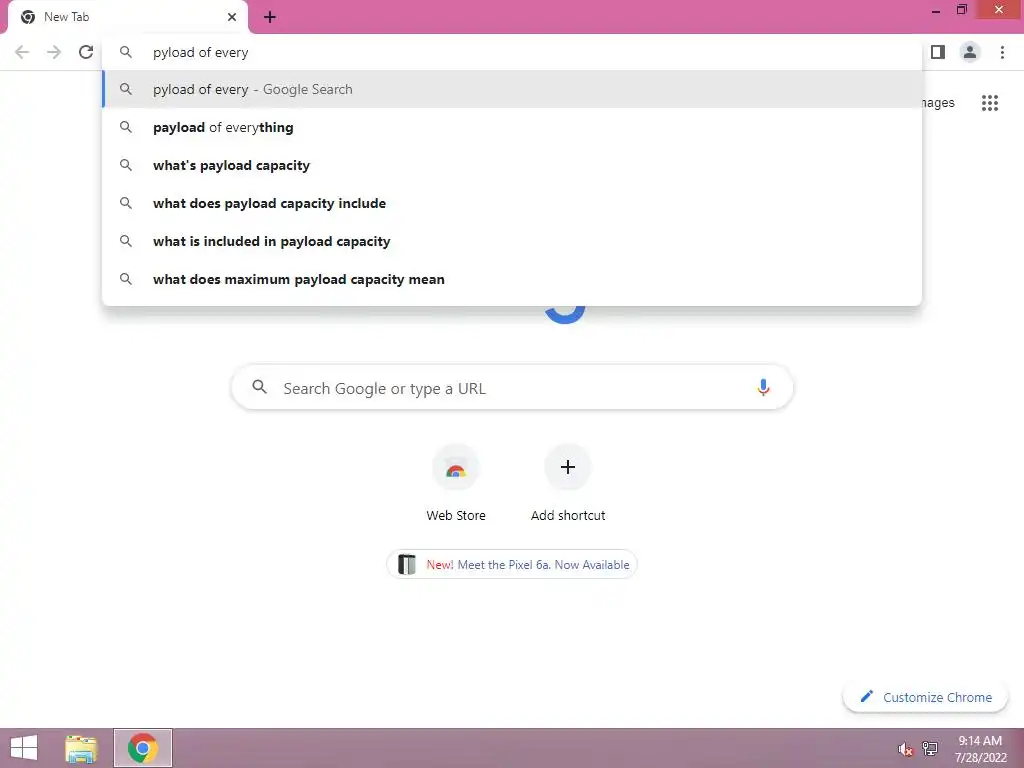Open the Web Store shortcut
The height and width of the screenshot is (768, 1024).
(456, 483)
